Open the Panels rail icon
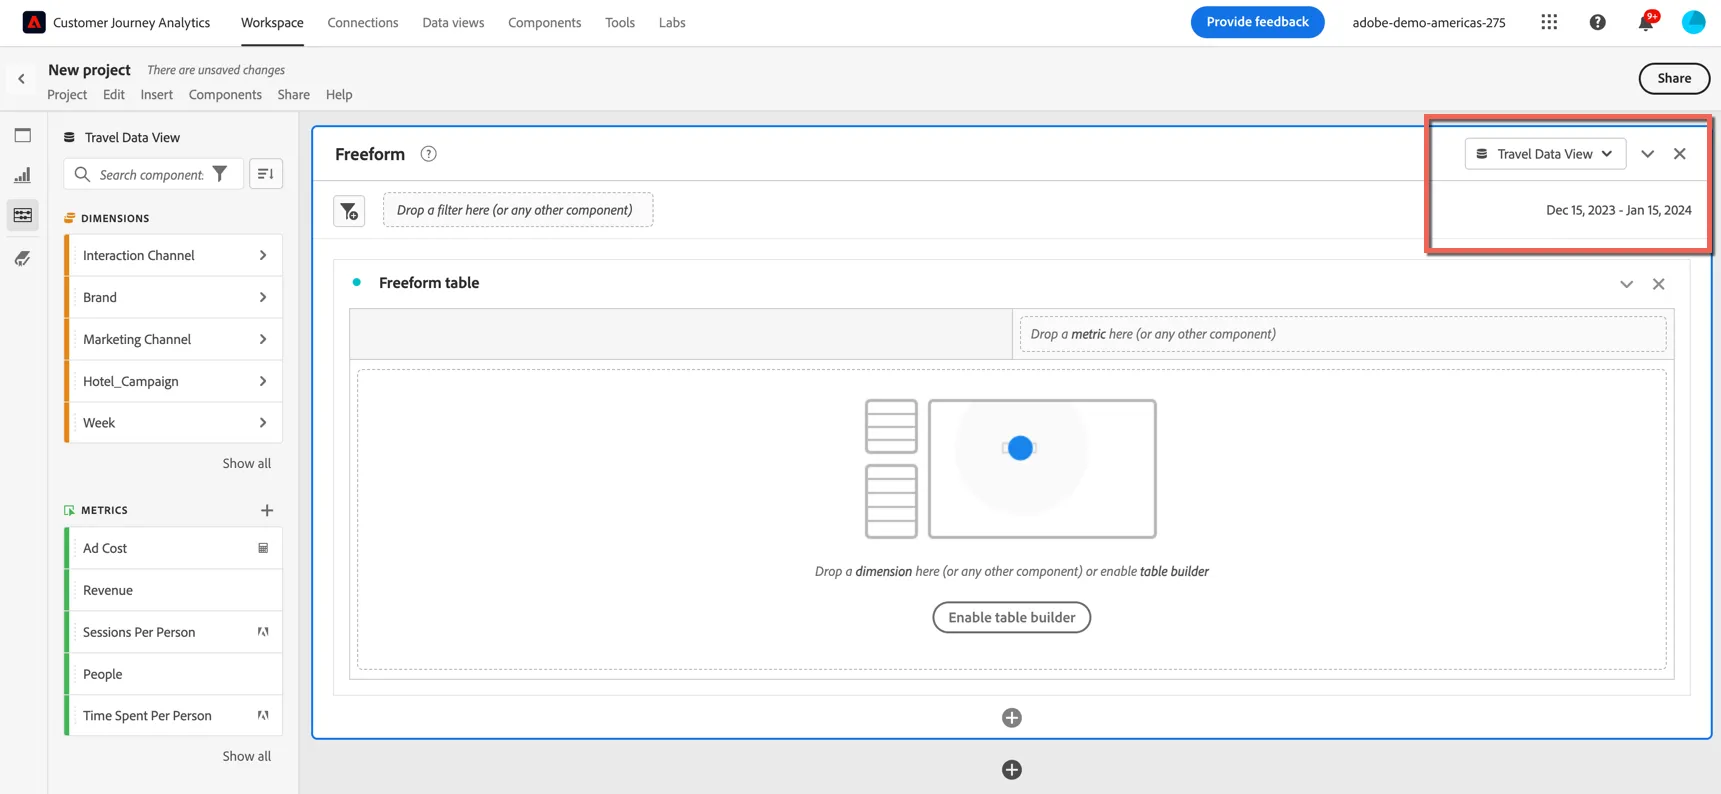Image resolution: width=1721 pixels, height=794 pixels. point(23,135)
